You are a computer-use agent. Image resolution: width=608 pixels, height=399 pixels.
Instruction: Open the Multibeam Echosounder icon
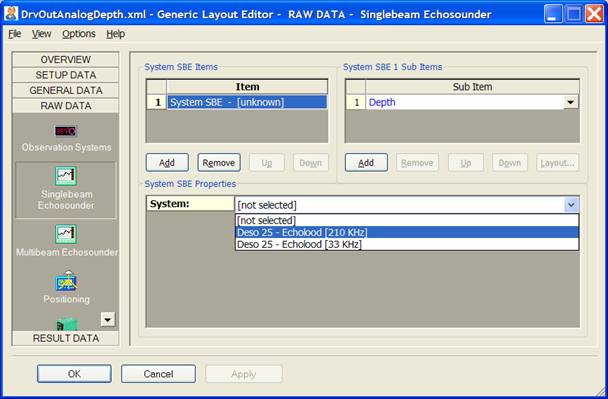(66, 234)
